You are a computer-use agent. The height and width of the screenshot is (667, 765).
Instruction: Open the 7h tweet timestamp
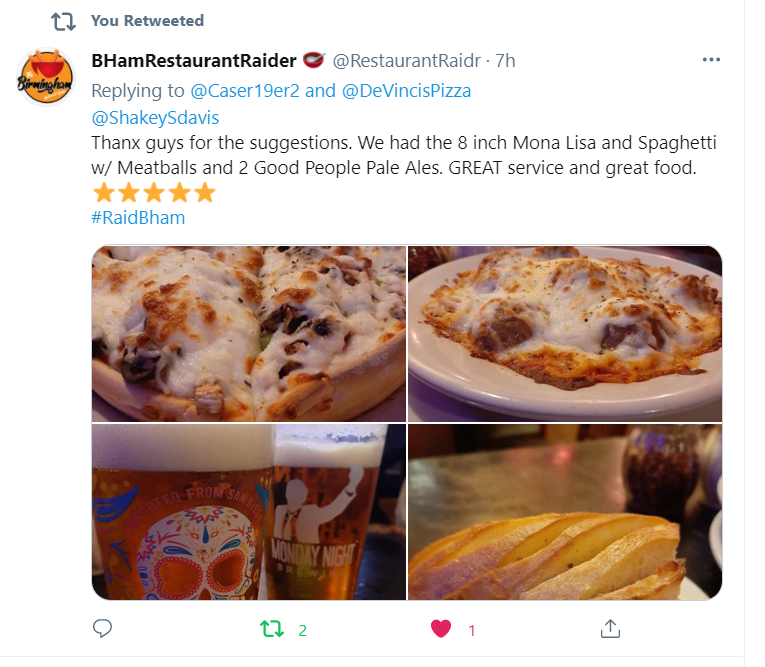505,61
